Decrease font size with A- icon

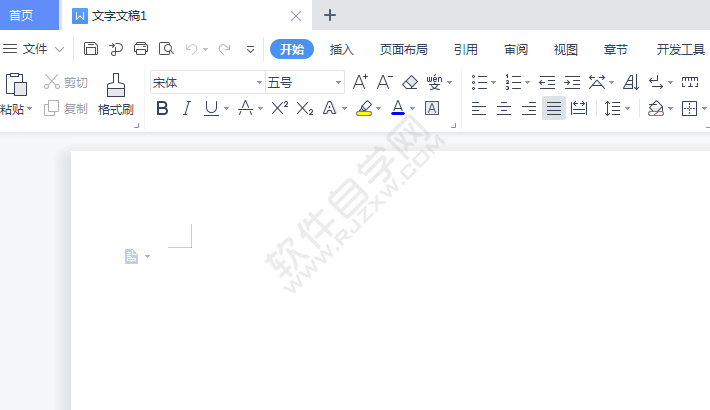(x=385, y=82)
